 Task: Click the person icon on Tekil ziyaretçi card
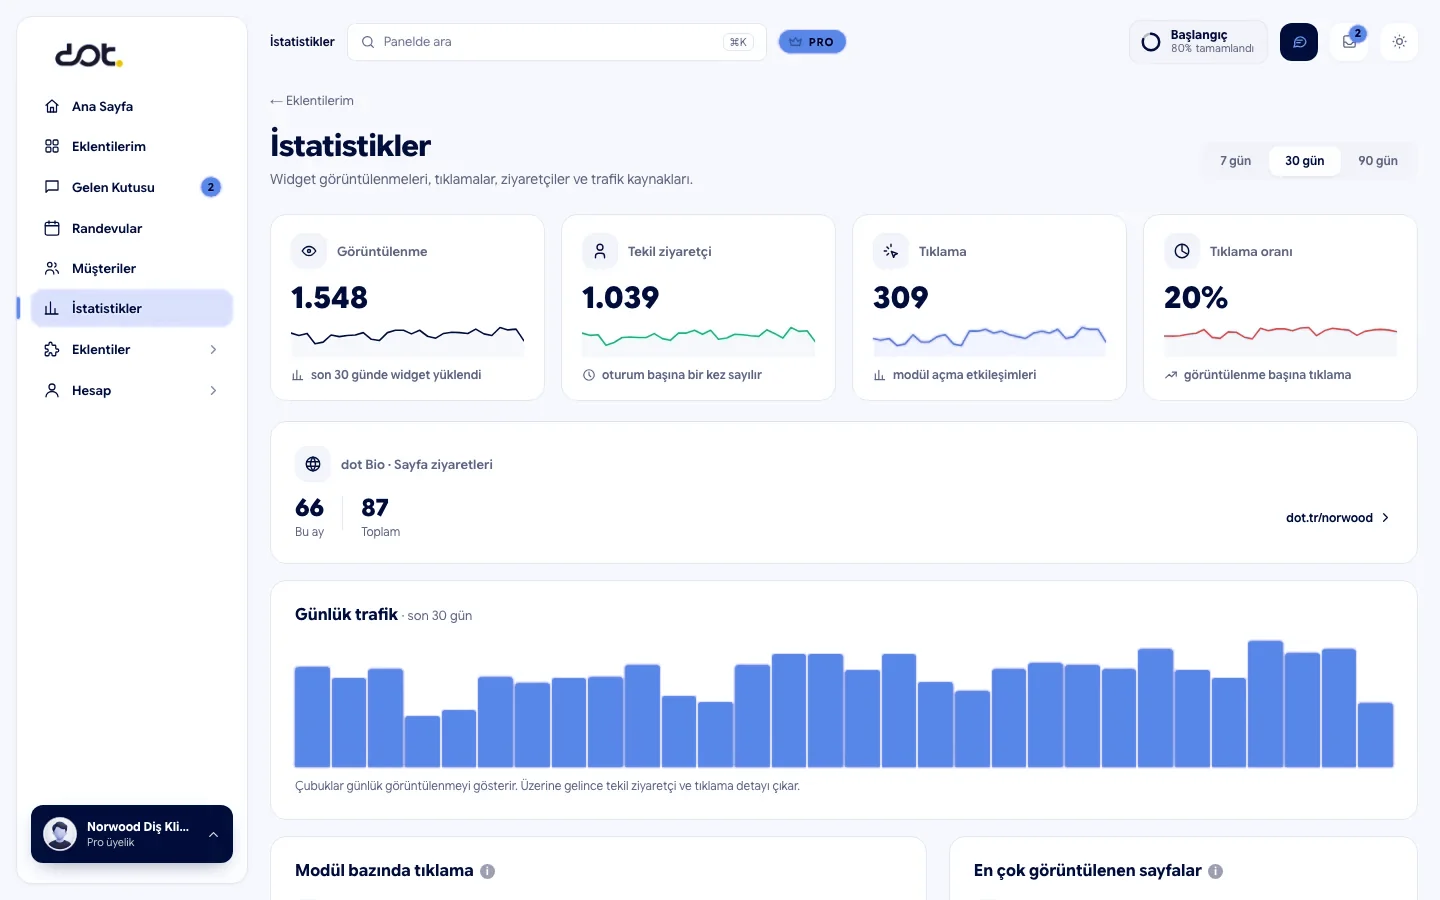(600, 251)
